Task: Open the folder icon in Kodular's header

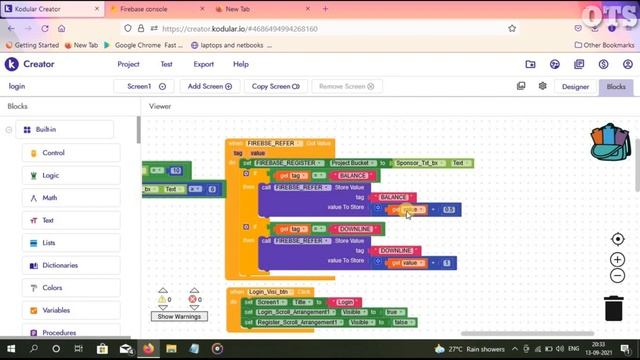Action: coord(530,64)
